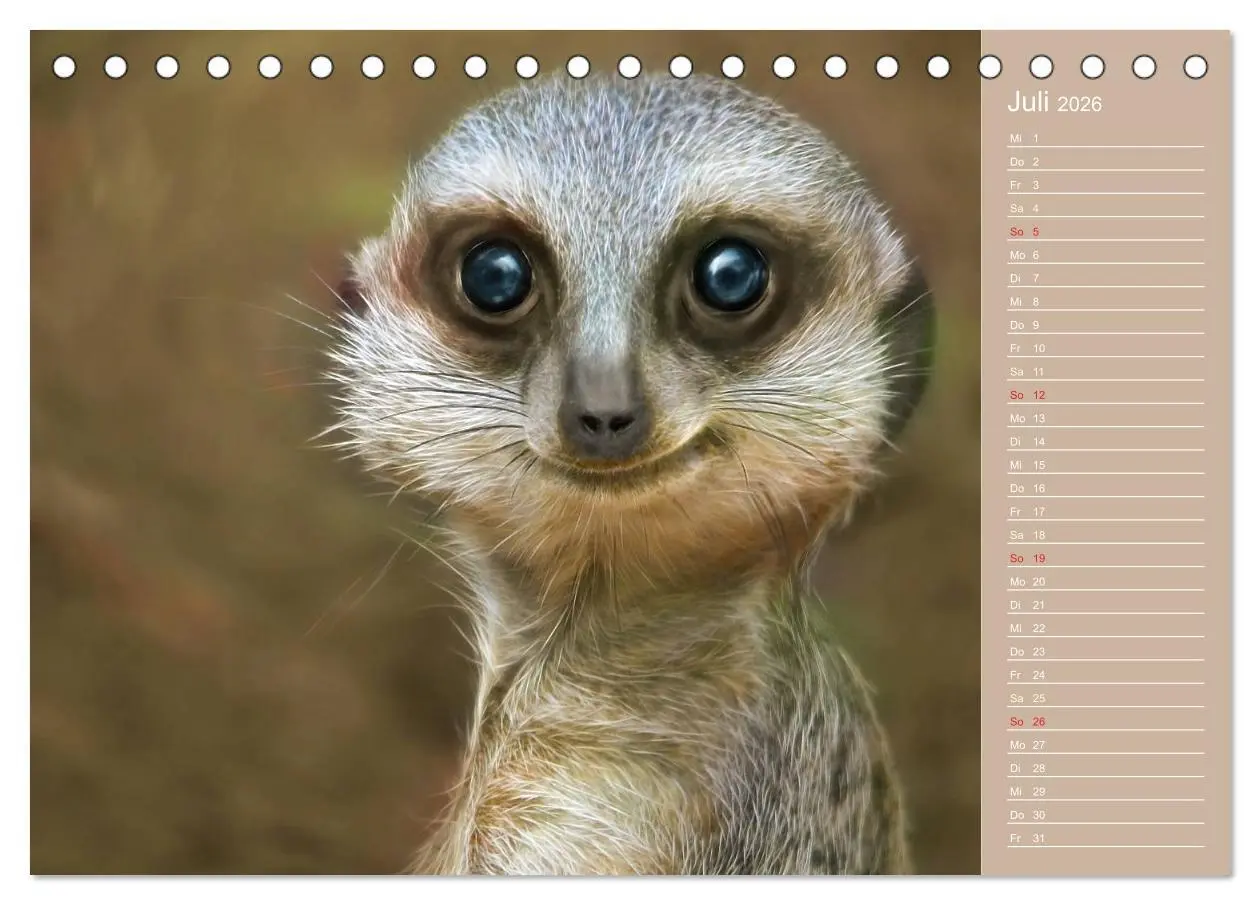Select the 'Fr 24' calendar row

point(1105,675)
